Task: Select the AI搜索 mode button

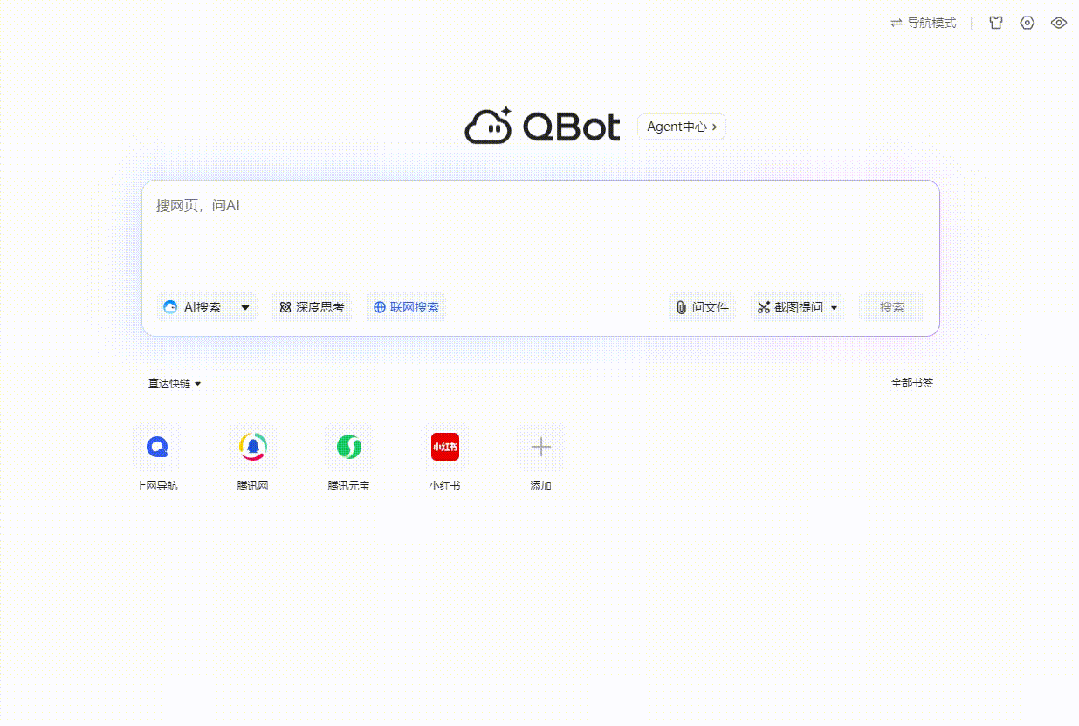Action: (x=192, y=307)
